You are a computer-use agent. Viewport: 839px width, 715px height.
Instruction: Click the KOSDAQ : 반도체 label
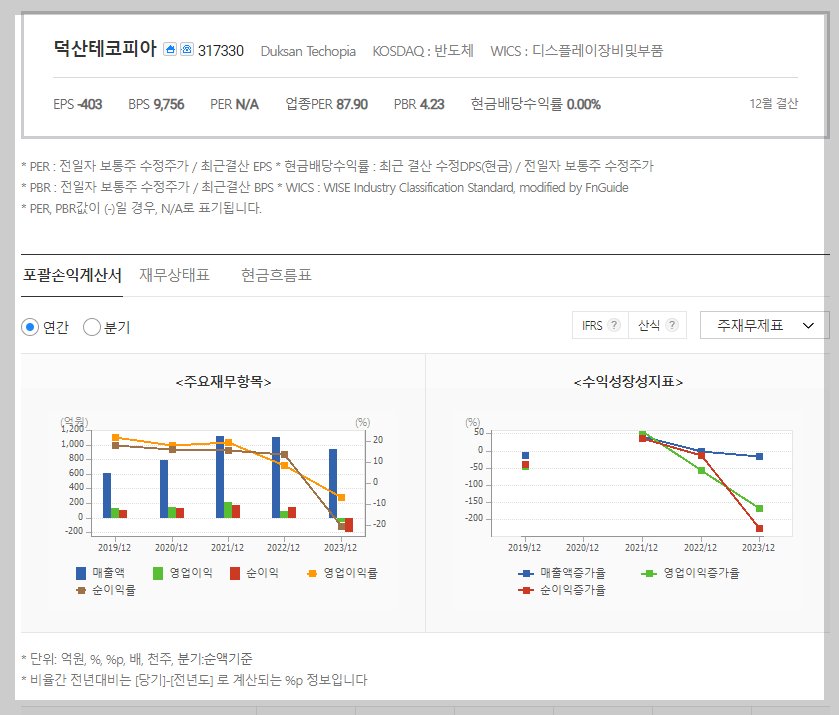coord(423,51)
